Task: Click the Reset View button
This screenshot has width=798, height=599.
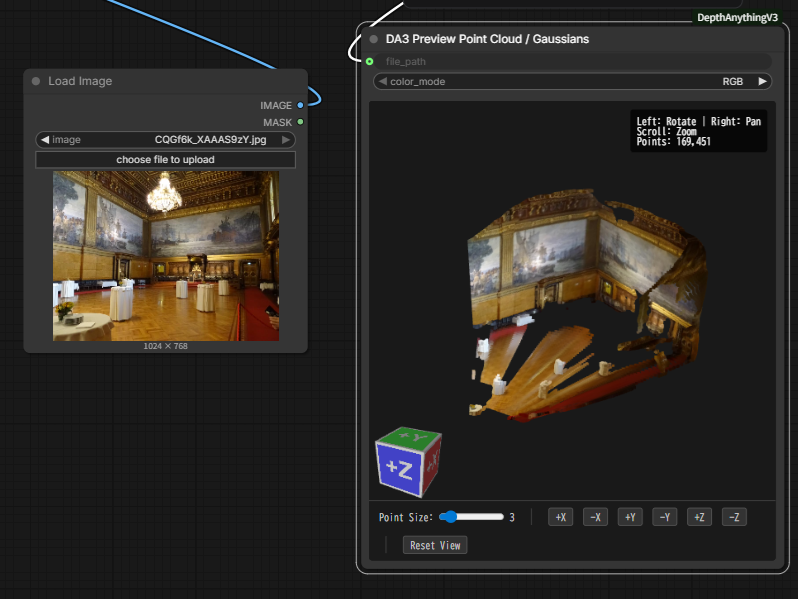Action: point(435,545)
